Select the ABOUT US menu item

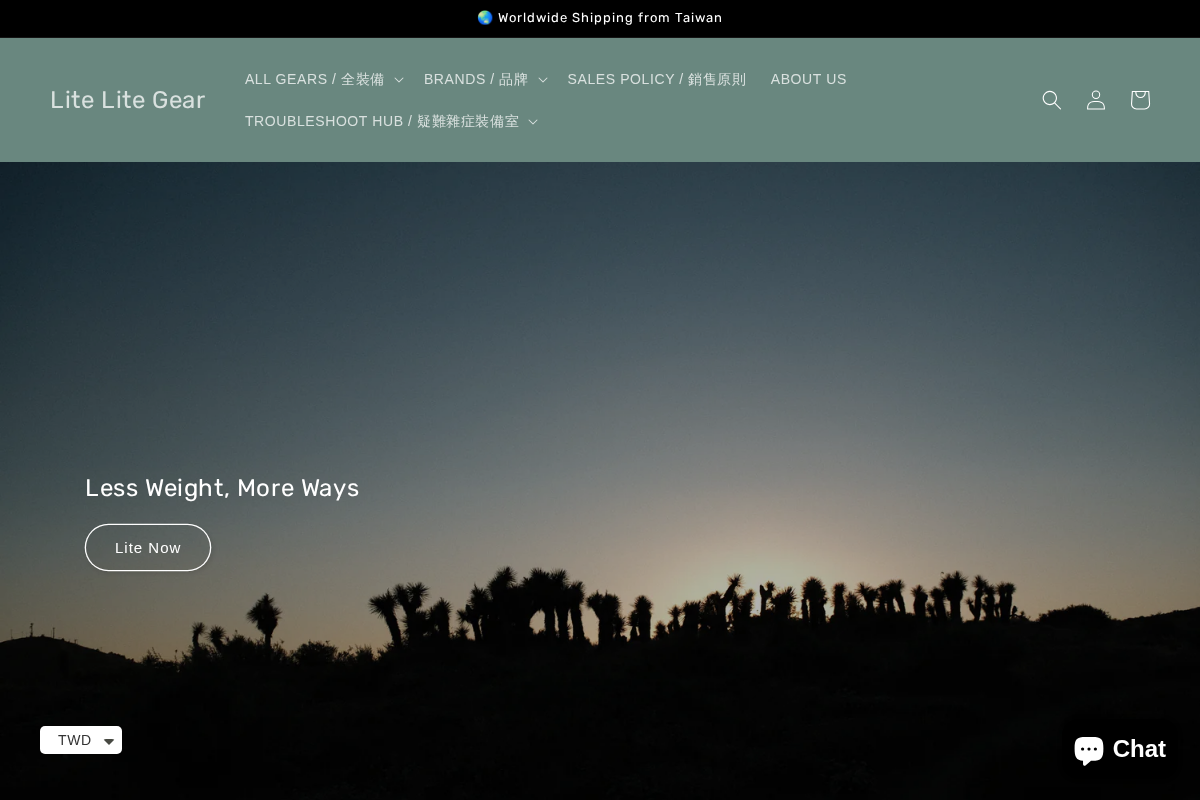[x=808, y=79]
